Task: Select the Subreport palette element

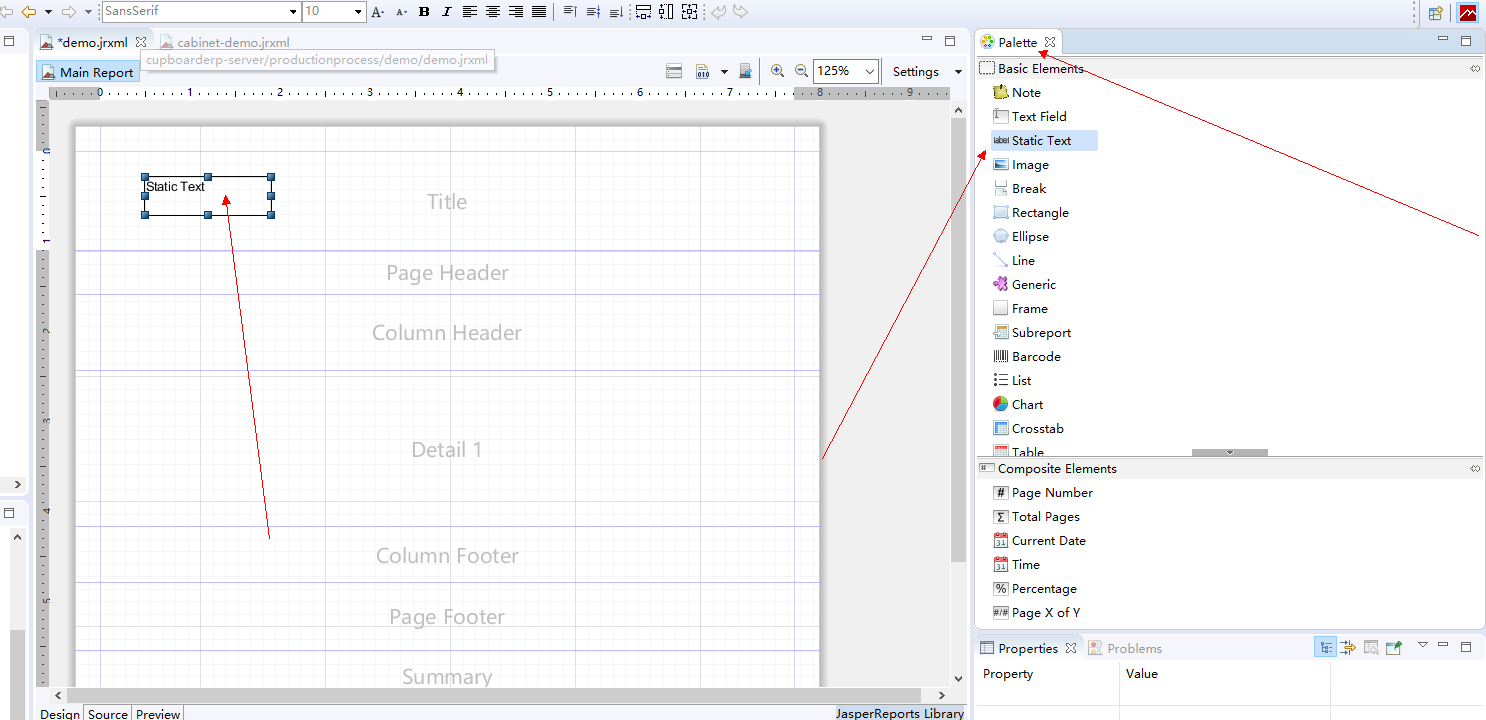Action: point(1031,333)
